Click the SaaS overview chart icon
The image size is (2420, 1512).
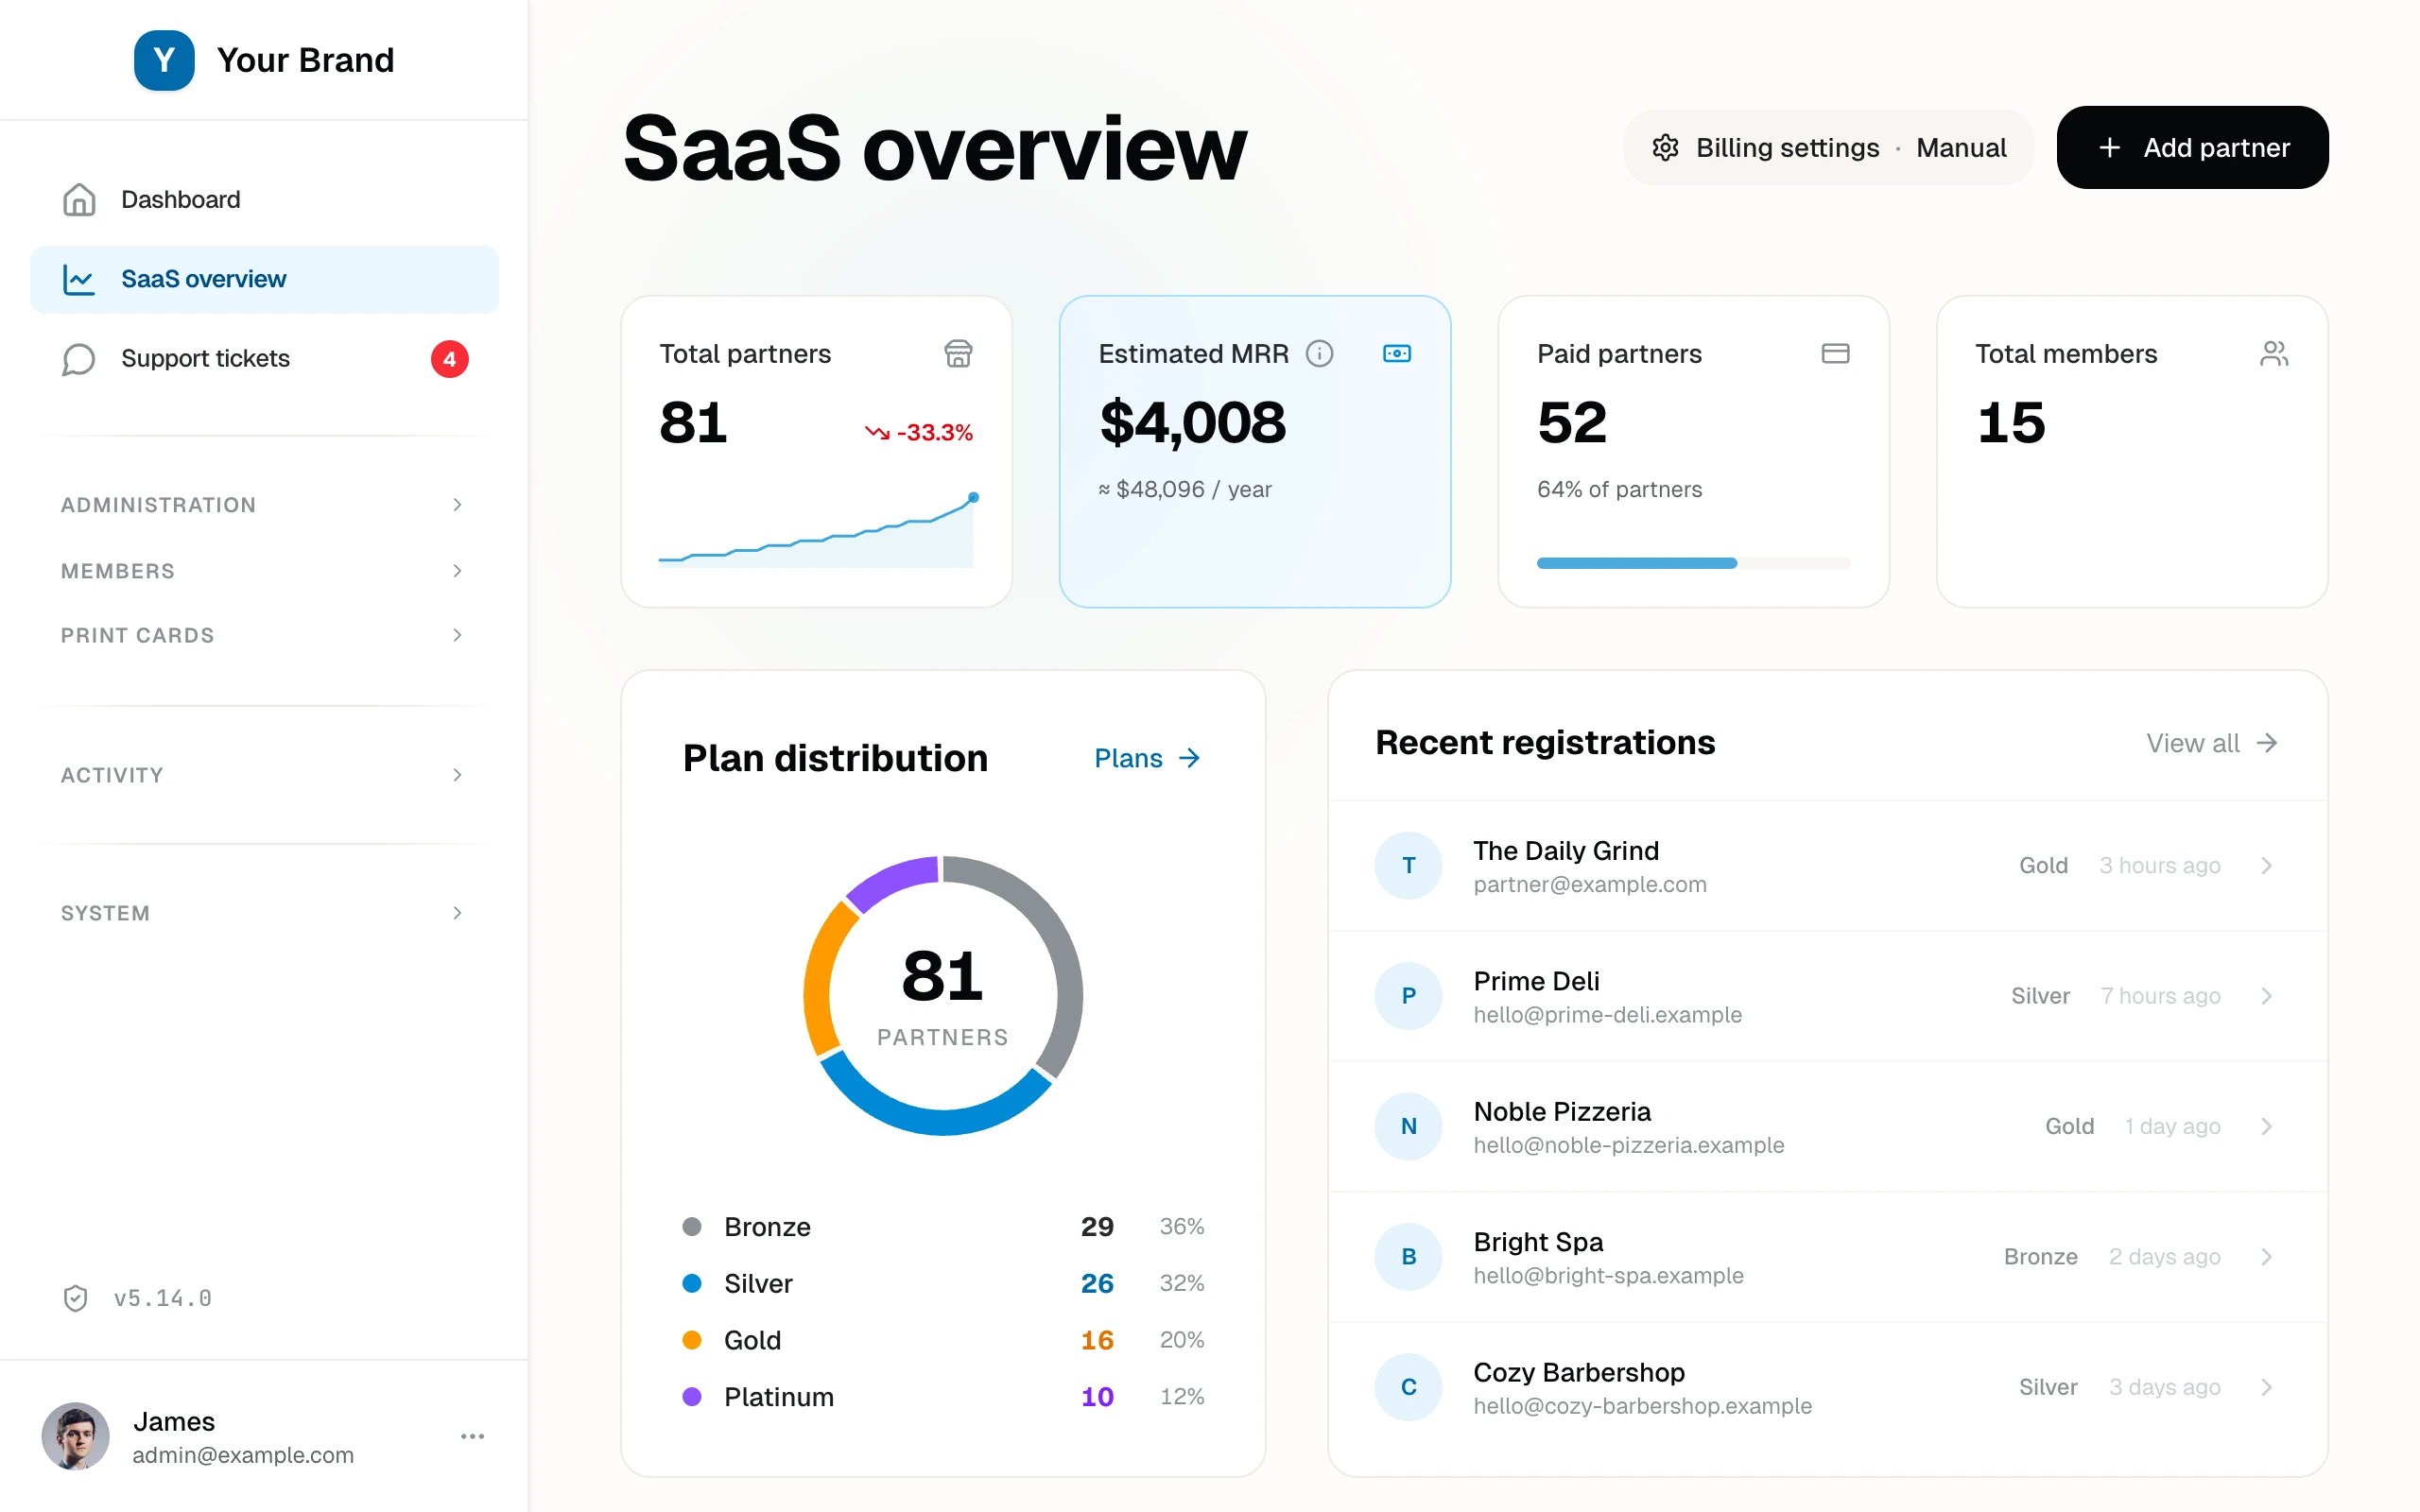[79, 279]
